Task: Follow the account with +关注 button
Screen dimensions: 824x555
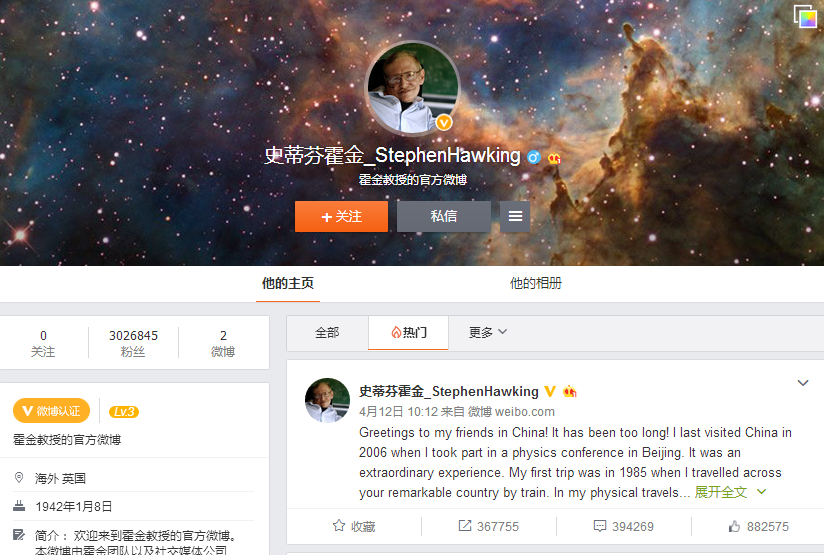Action: click(x=342, y=217)
